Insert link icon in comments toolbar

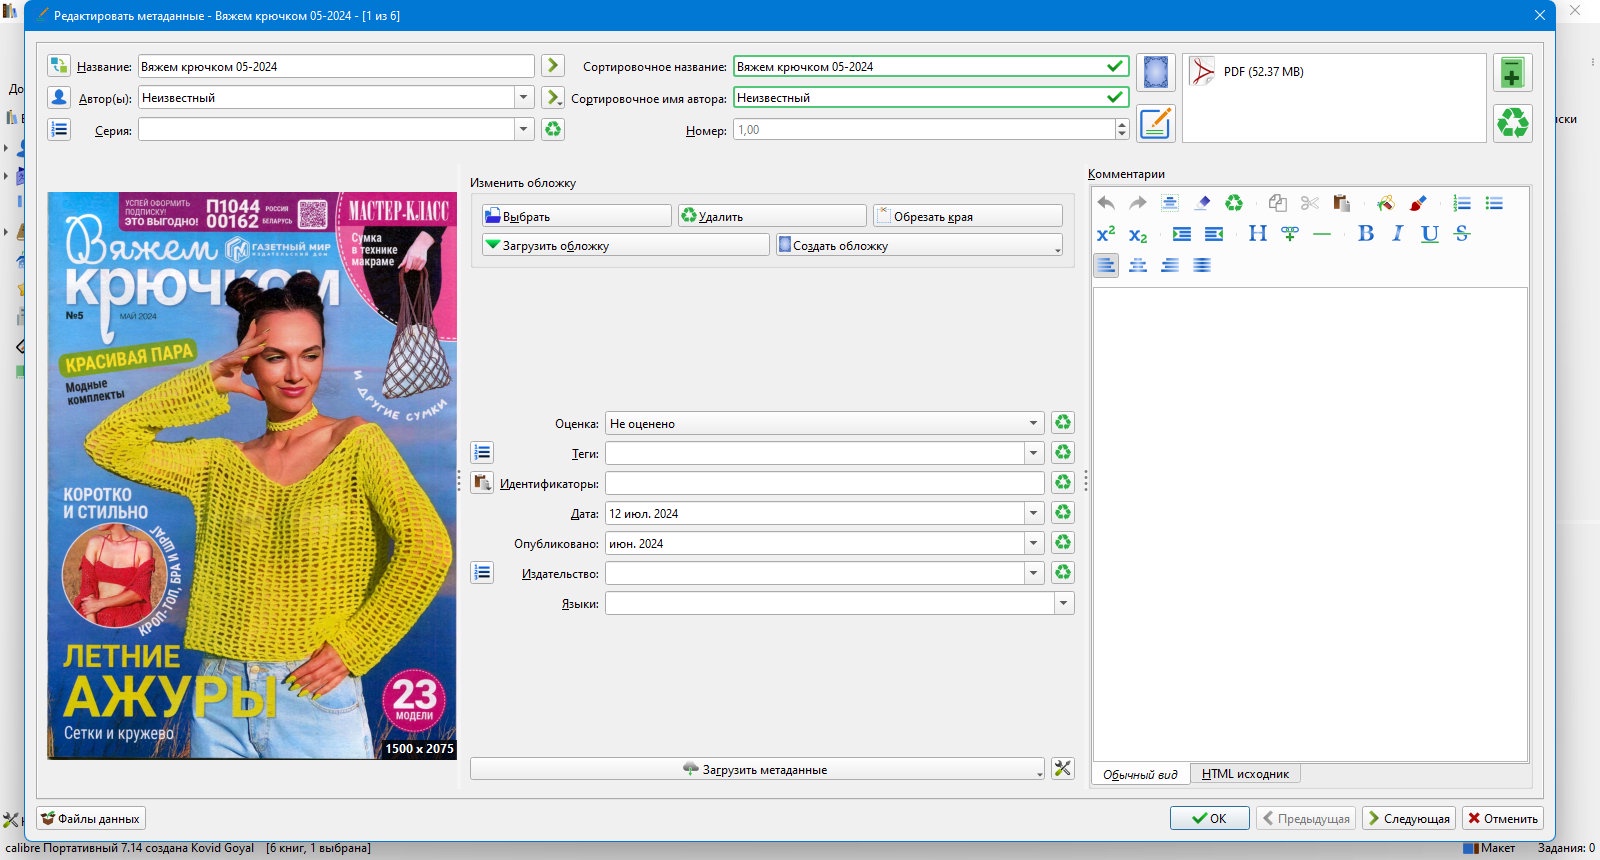[1290, 234]
